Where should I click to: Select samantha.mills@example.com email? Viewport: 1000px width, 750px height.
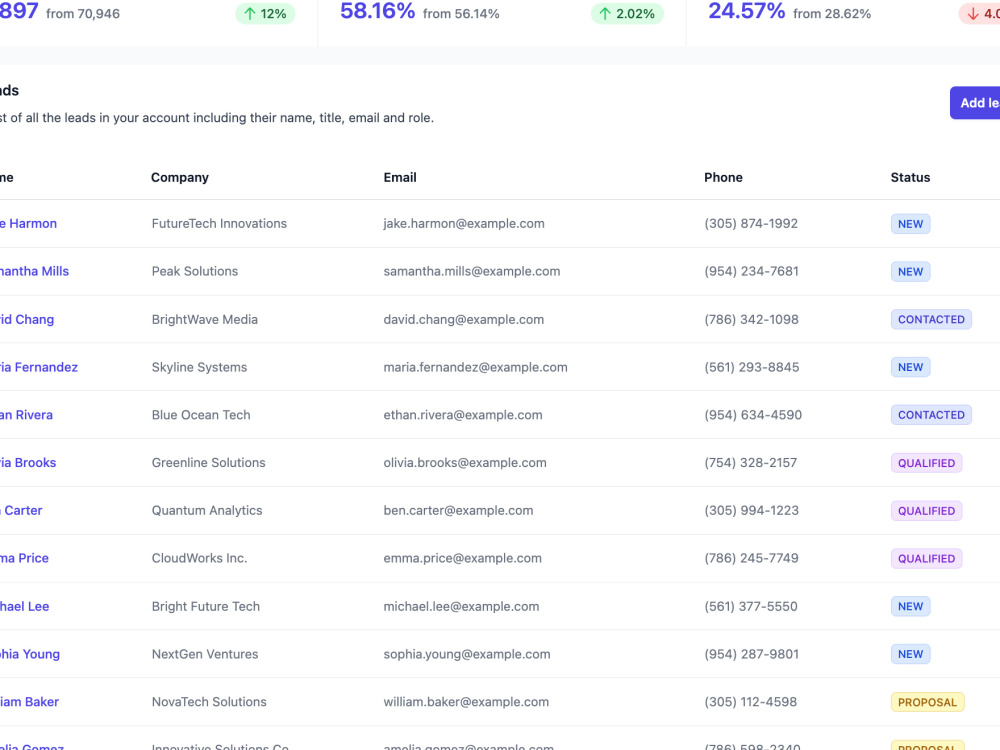[x=471, y=271]
